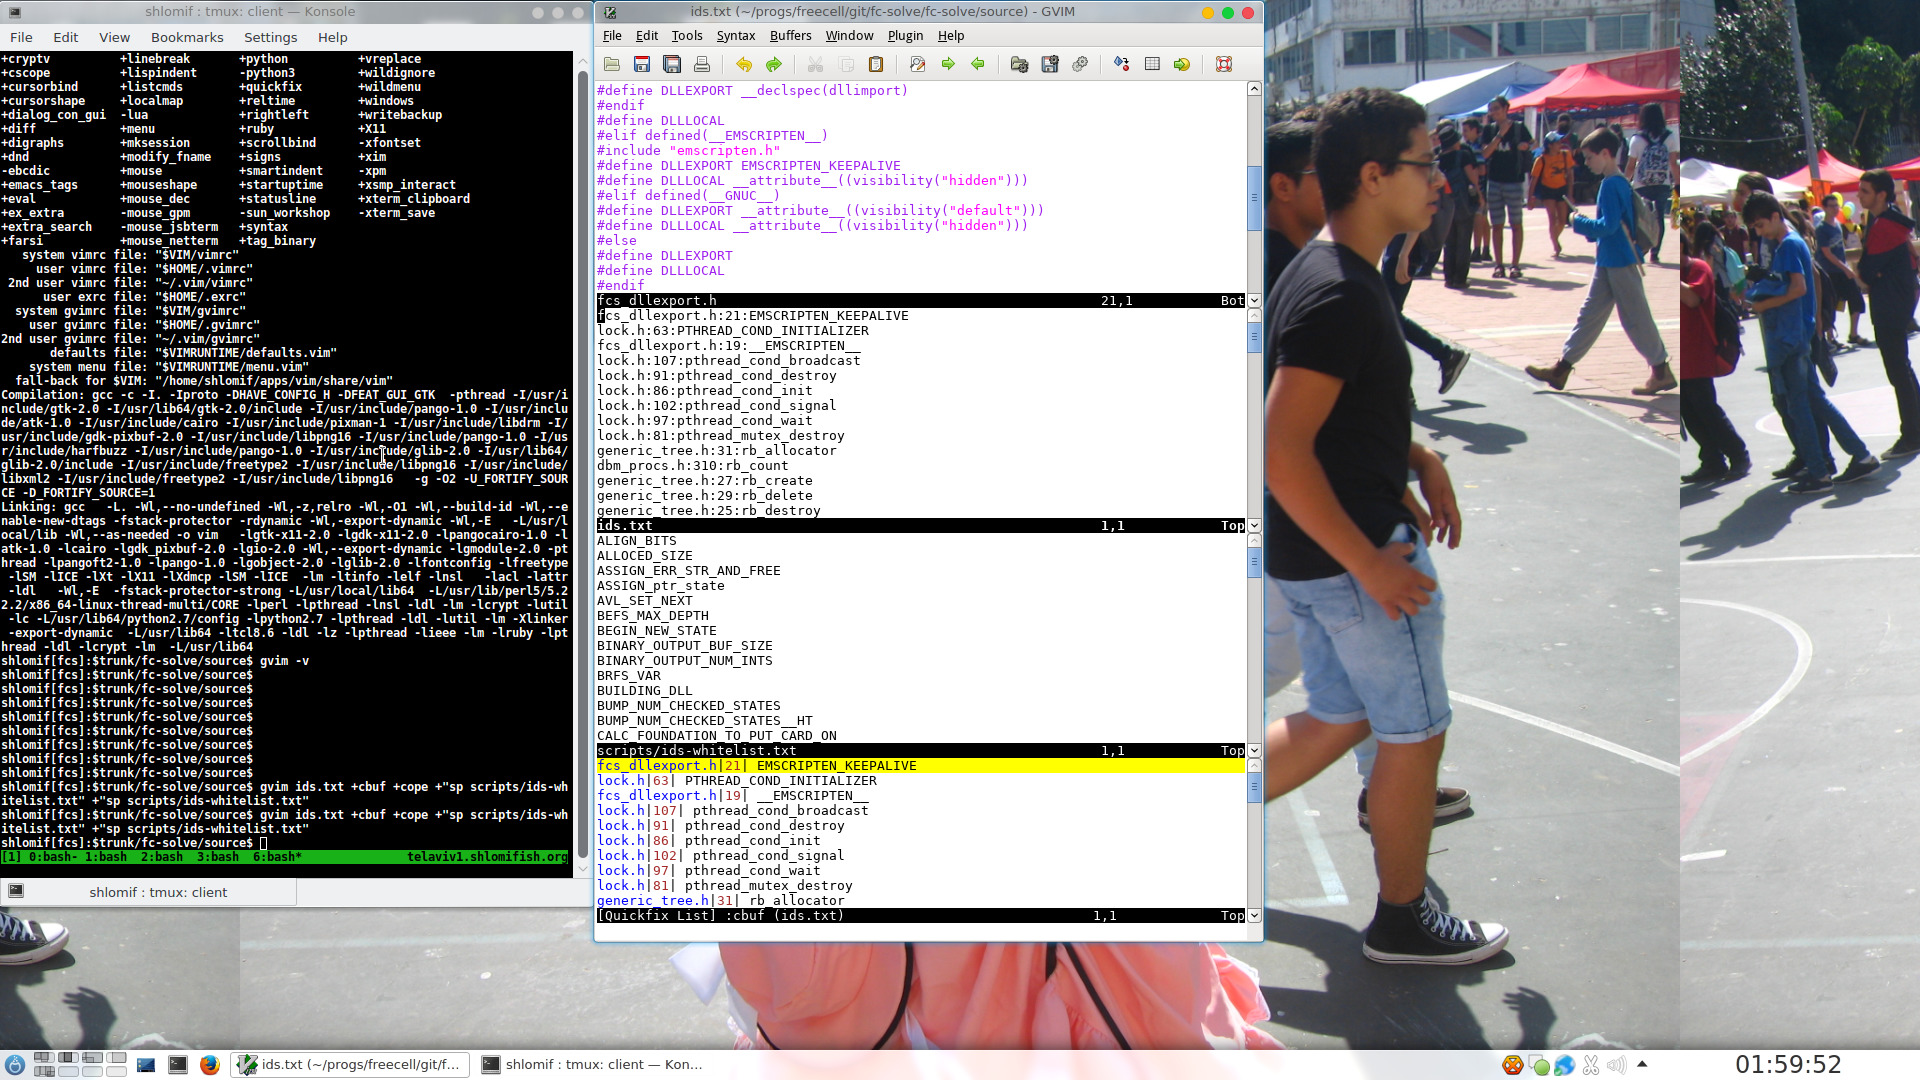Click the up arrow of the top GVIM scrollbar
Image resolution: width=1920 pixels, height=1080 pixels.
1254,89
